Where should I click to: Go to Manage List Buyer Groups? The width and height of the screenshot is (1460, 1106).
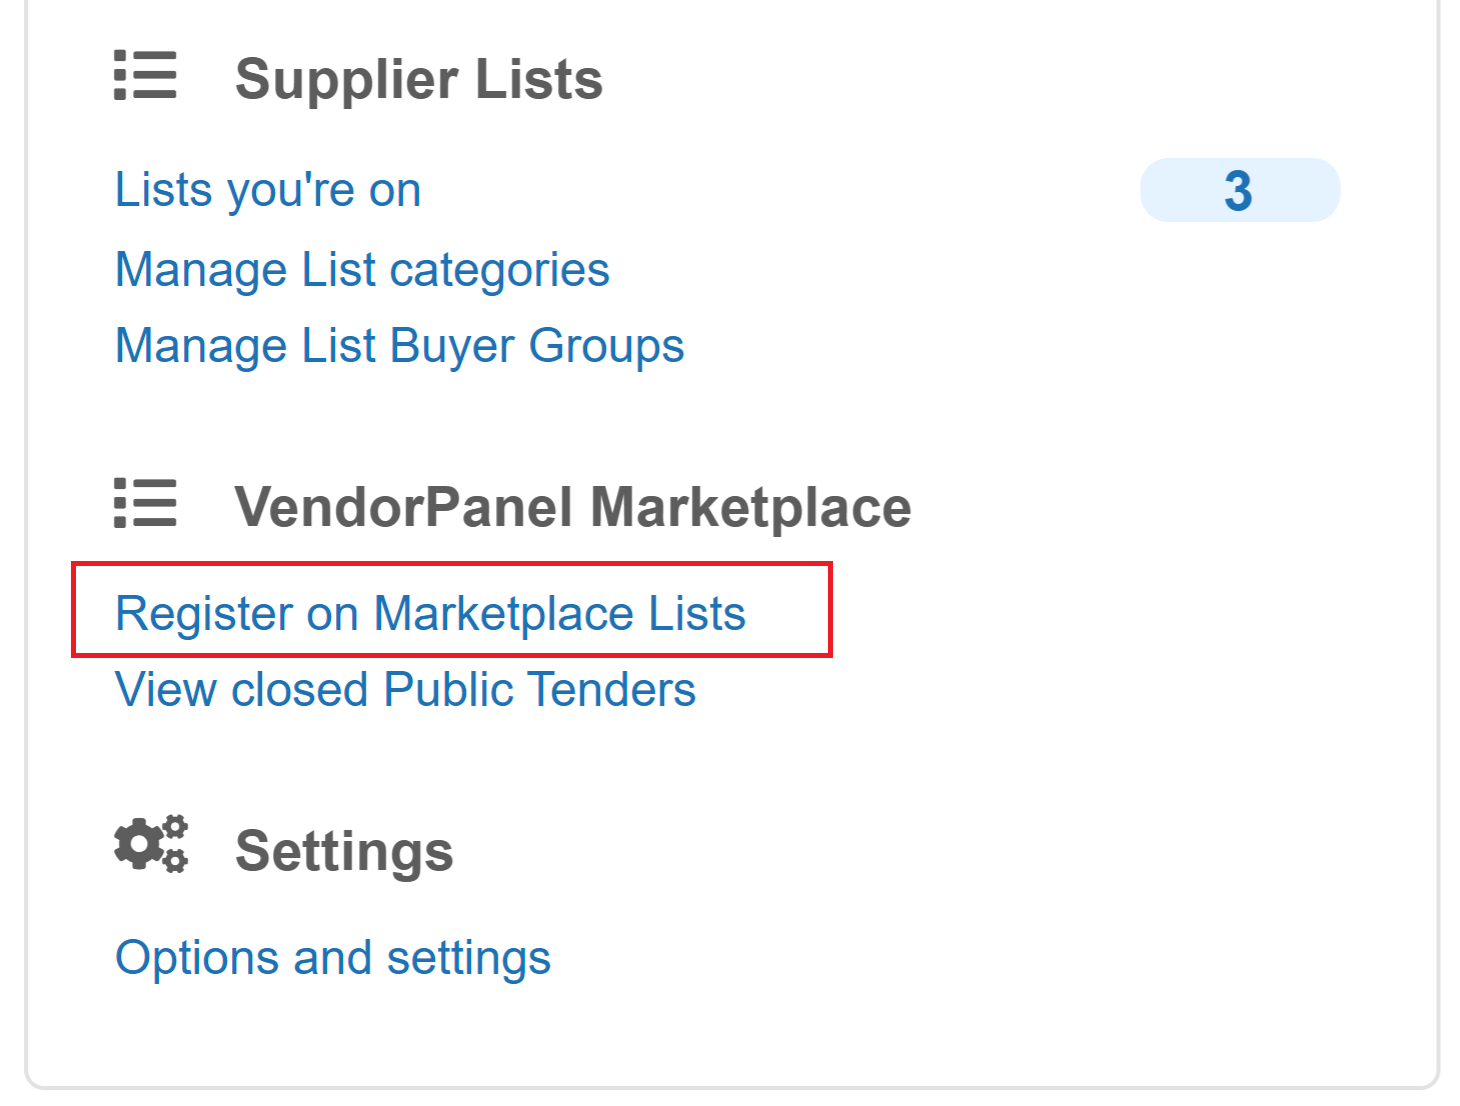pyautogui.click(x=399, y=346)
